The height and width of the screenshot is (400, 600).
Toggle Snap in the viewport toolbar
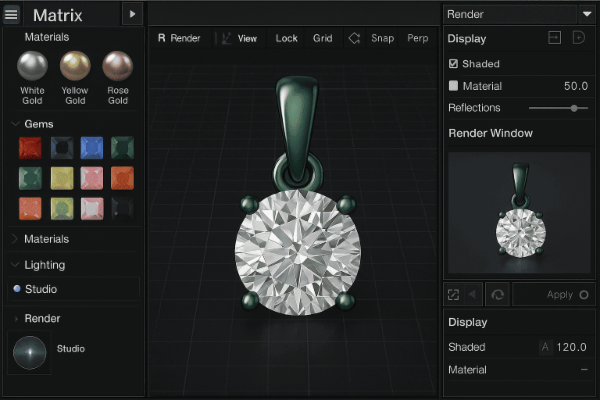382,38
